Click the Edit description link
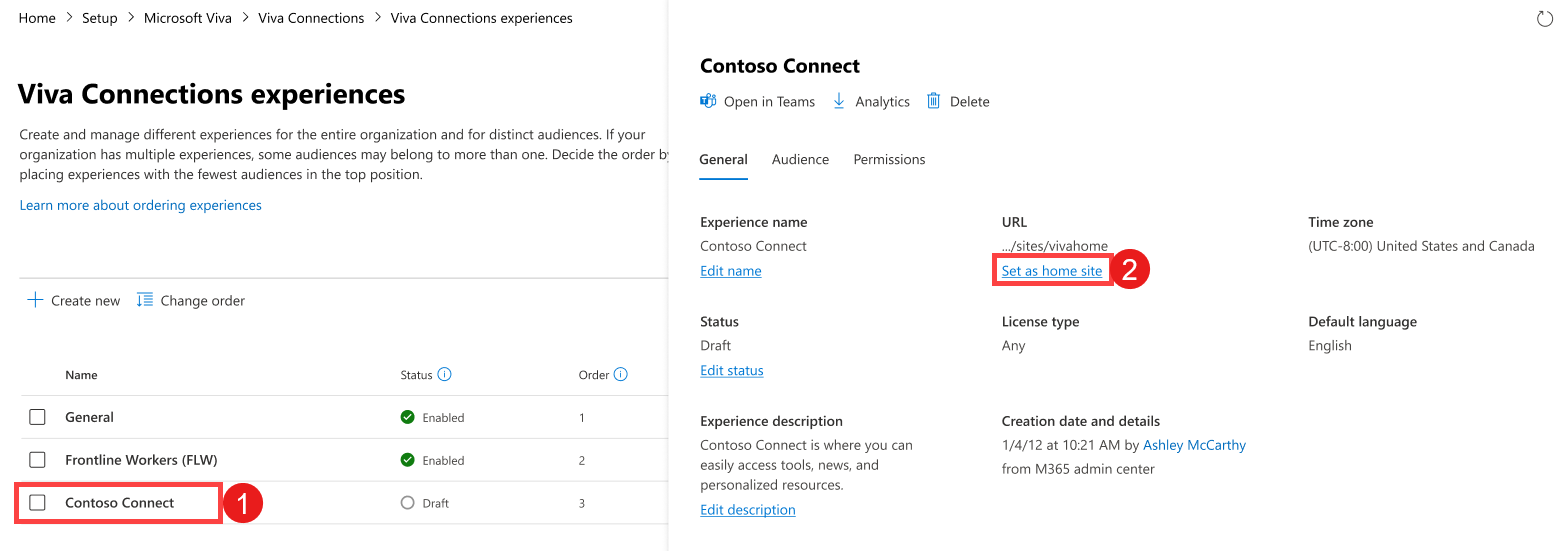The image size is (1562, 551). pyautogui.click(x=748, y=510)
